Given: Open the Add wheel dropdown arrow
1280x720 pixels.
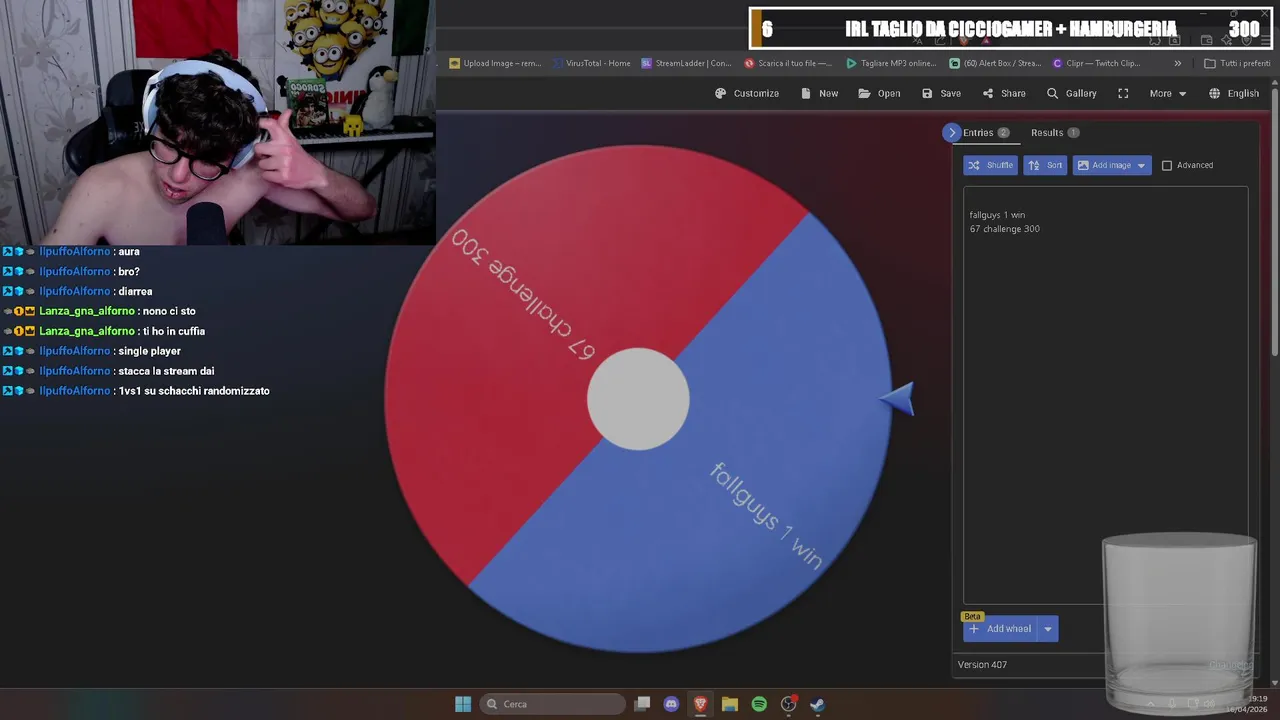Looking at the screenshot, I should click(x=1048, y=629).
